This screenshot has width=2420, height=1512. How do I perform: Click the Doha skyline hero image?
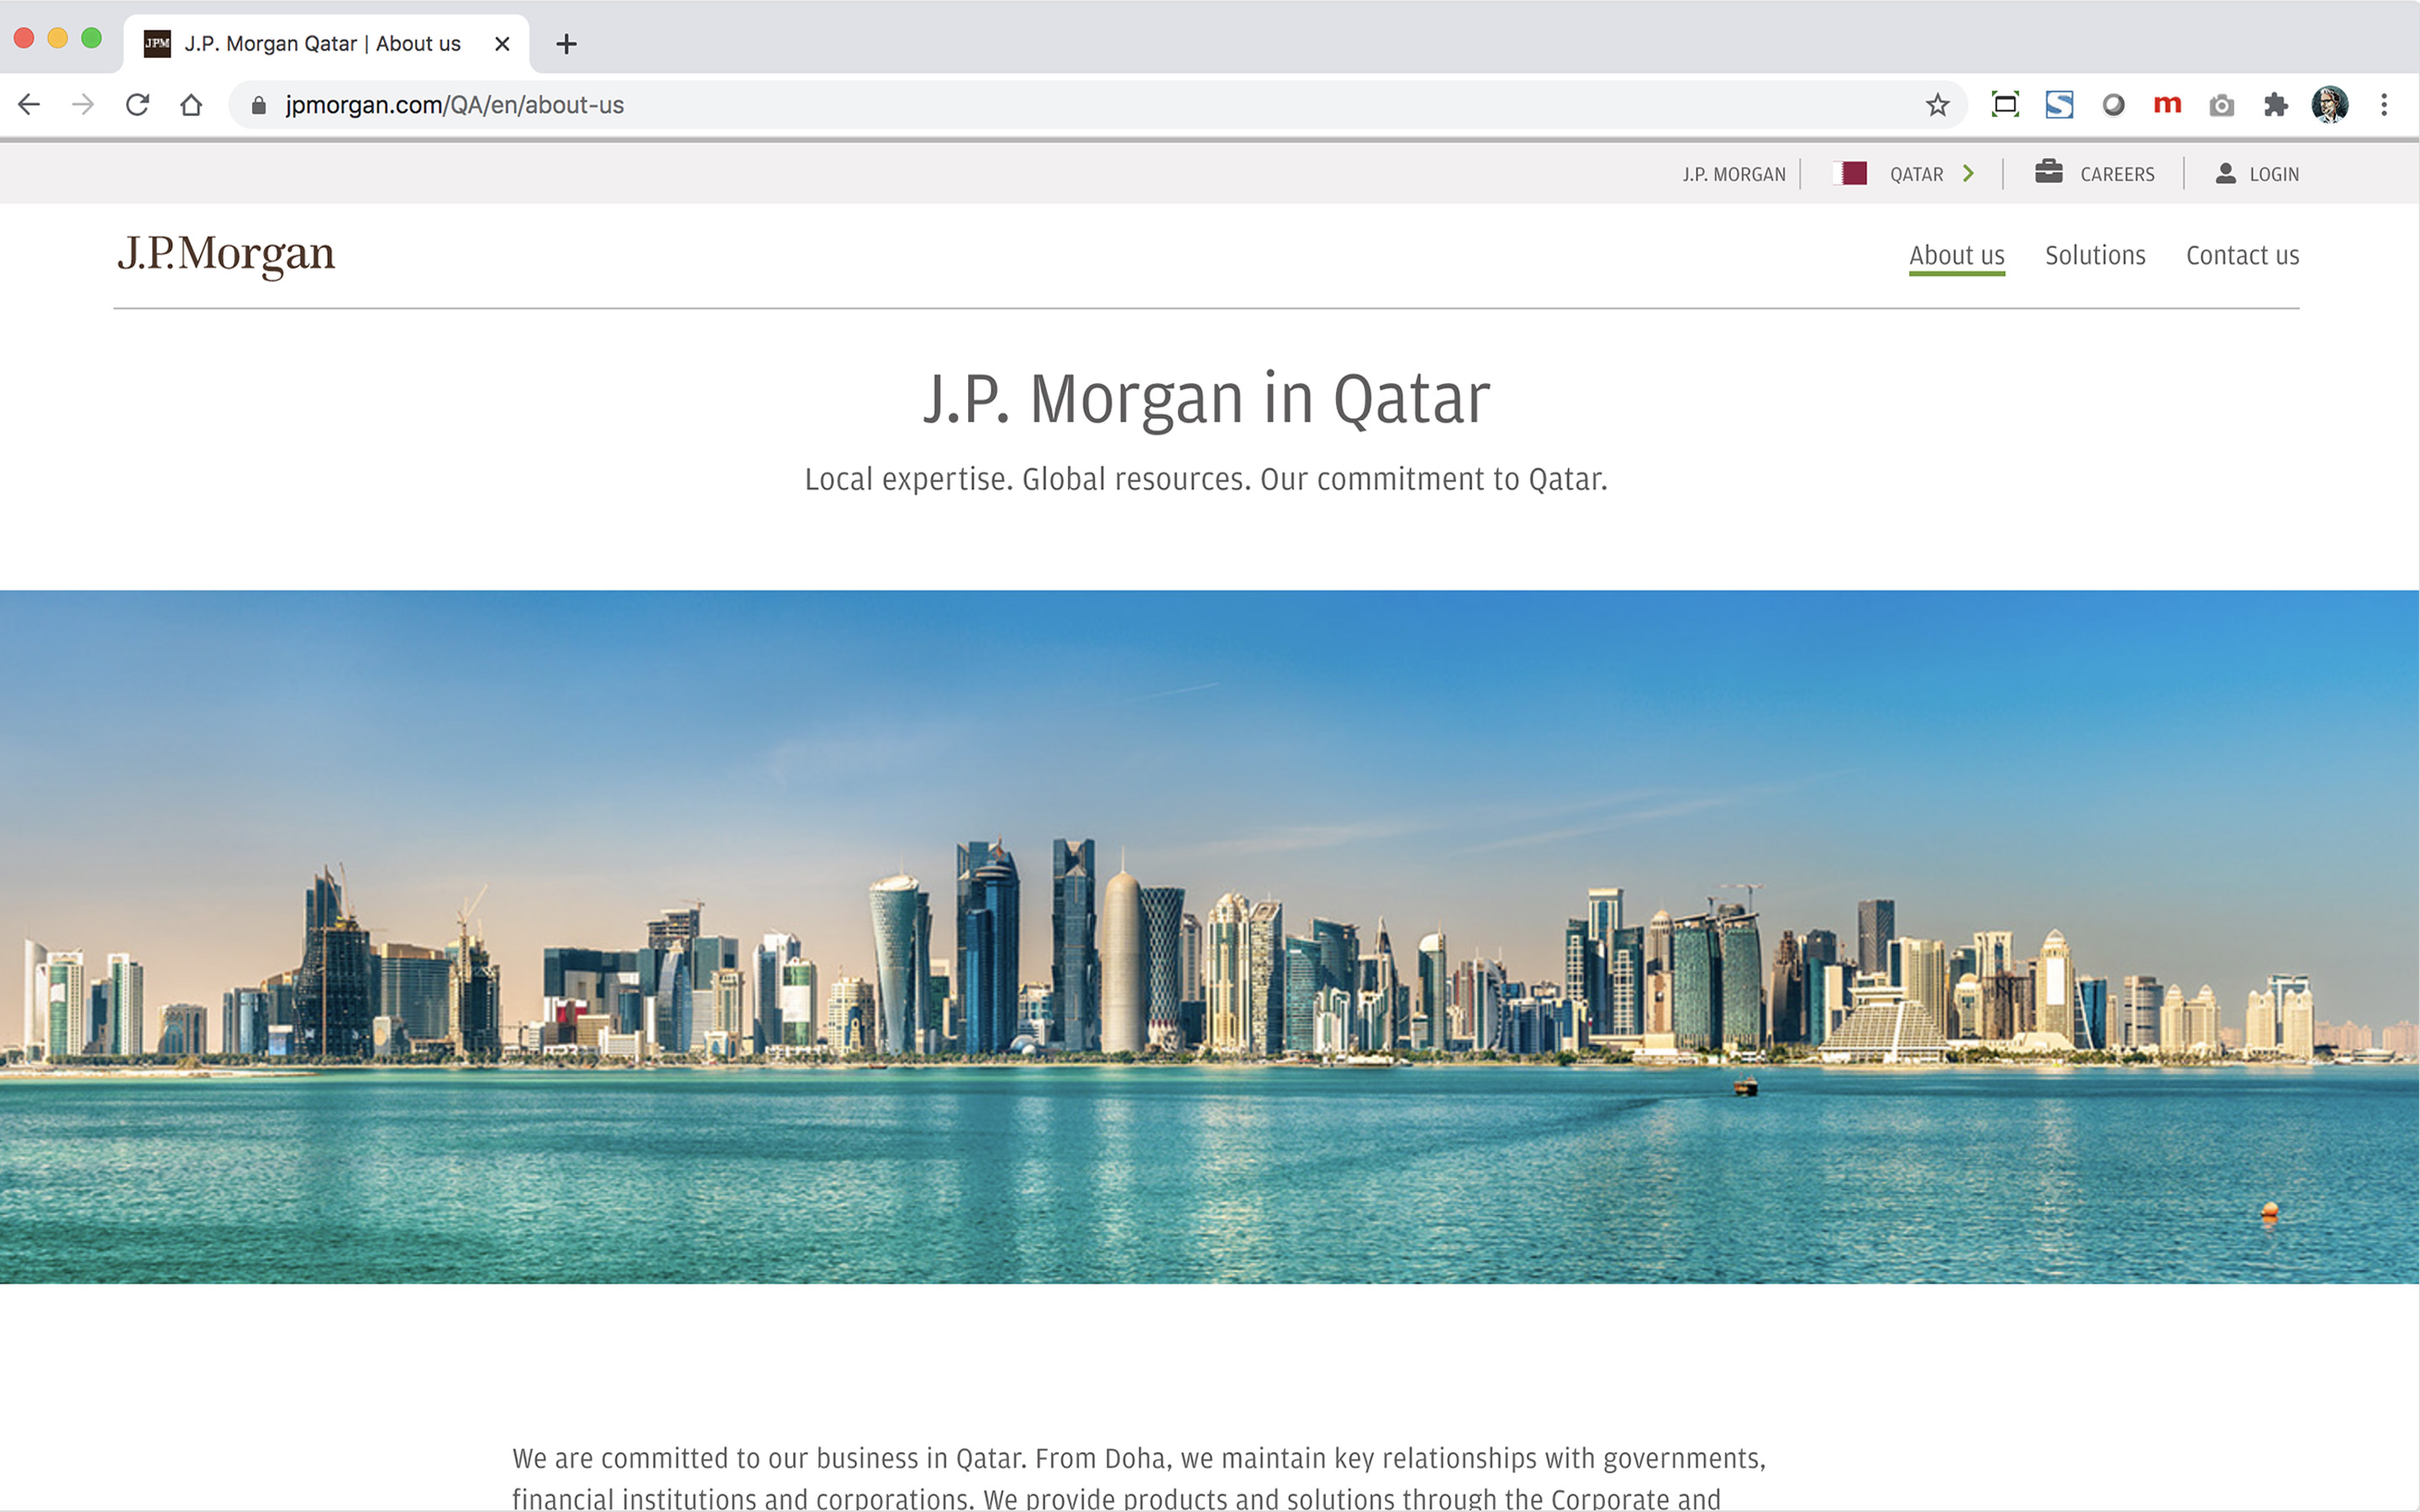pyautogui.click(x=1209, y=936)
